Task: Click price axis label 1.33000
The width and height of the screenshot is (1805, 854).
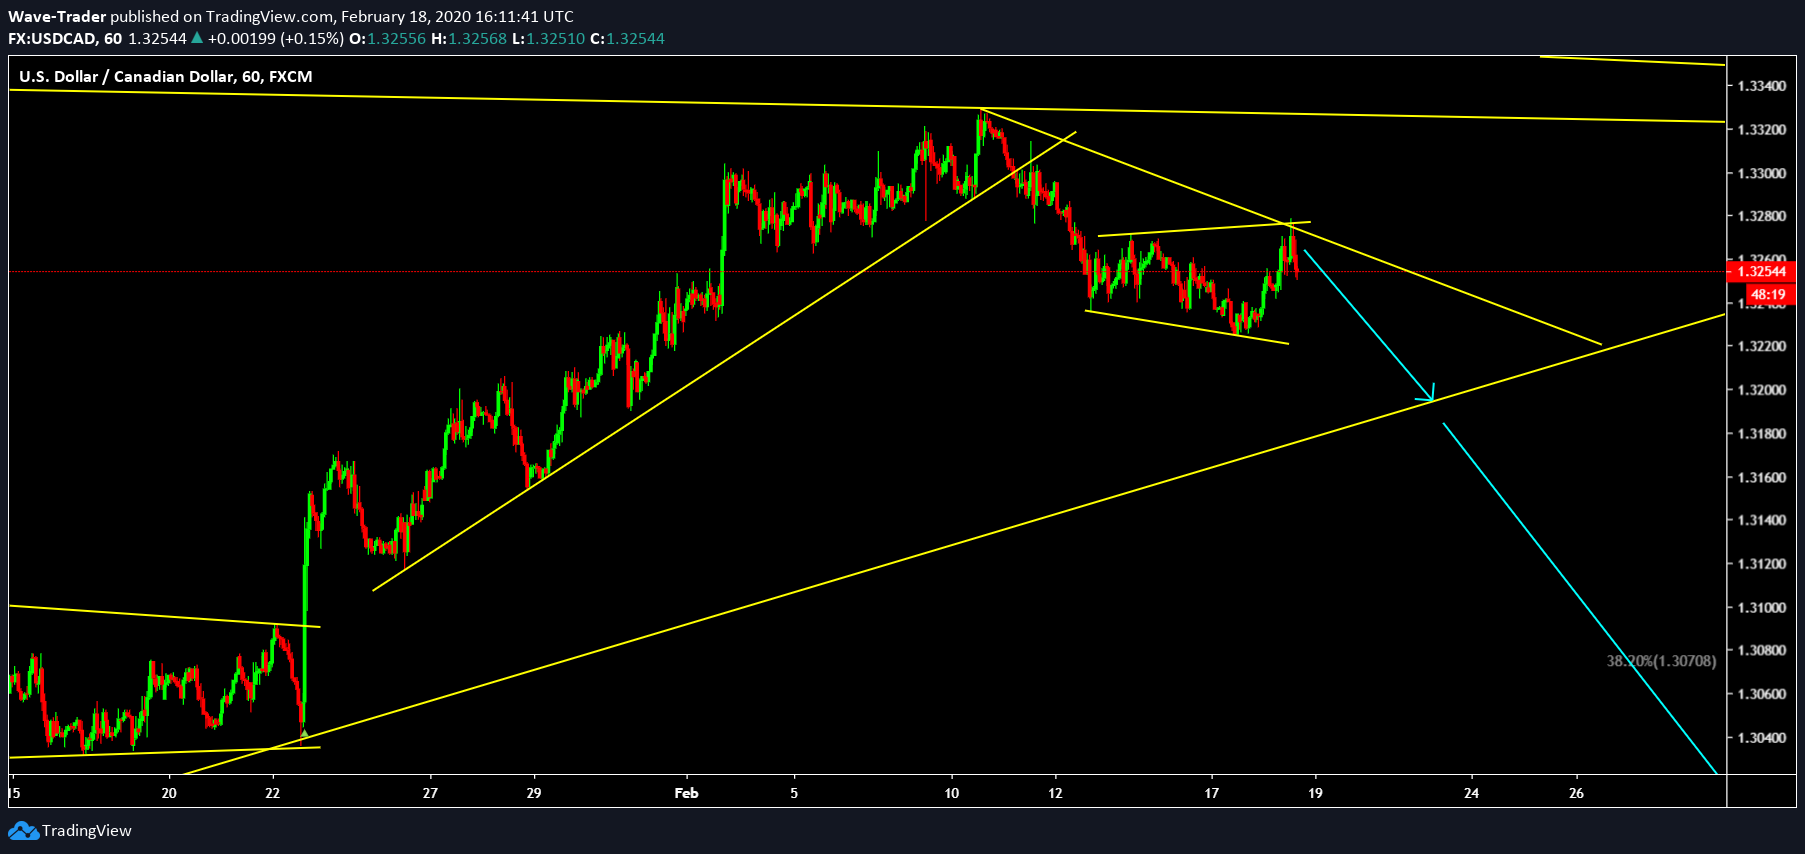Action: (x=1762, y=173)
